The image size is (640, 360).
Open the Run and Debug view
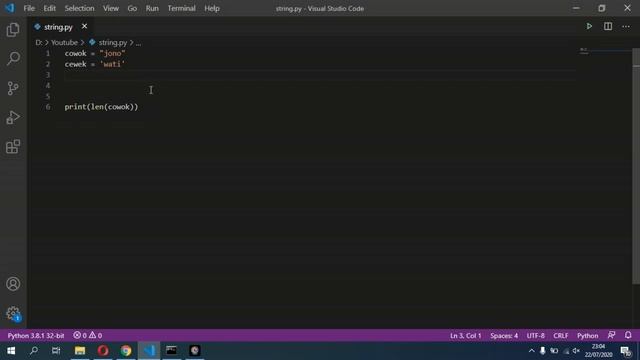[x=13, y=118]
